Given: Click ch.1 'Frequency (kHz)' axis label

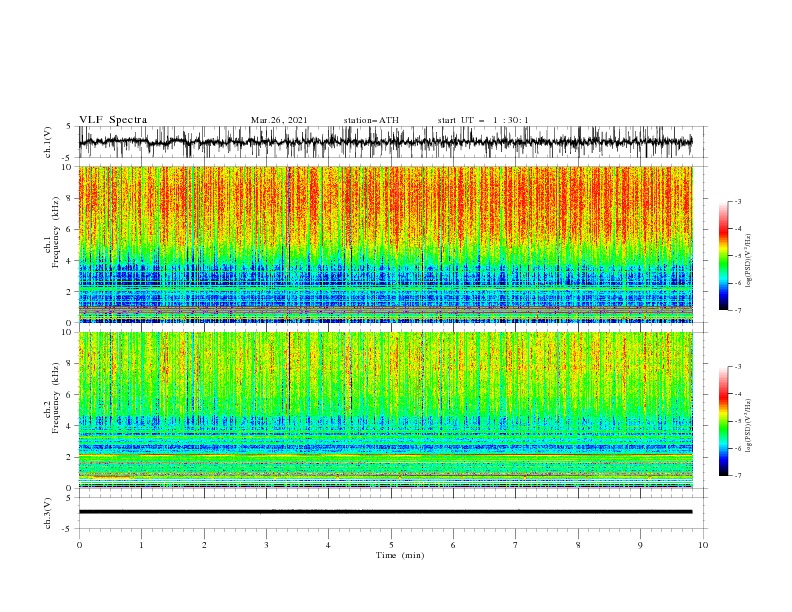Looking at the screenshot, I should coord(56,230).
